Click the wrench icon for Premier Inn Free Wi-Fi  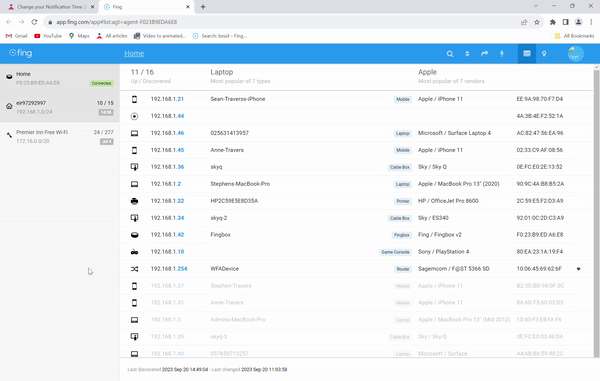(9, 135)
